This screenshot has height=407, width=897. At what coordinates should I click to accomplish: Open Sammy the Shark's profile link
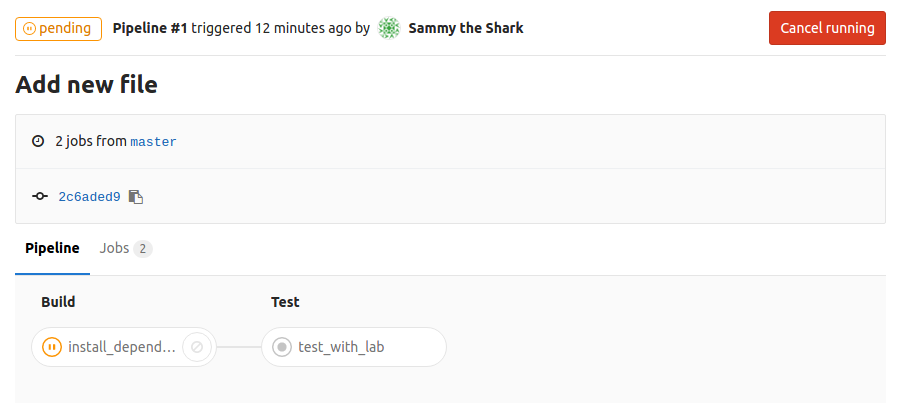[466, 28]
